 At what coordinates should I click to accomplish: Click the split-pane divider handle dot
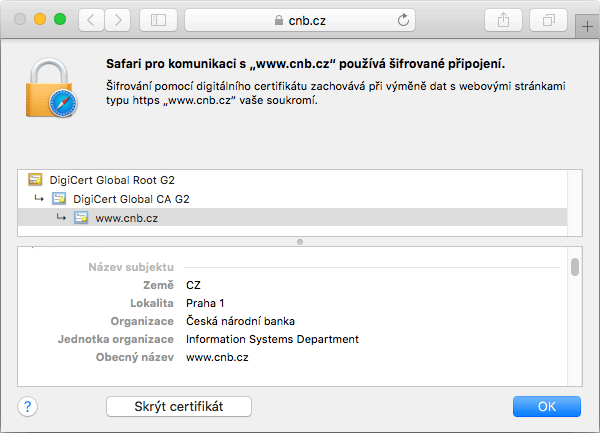click(x=300, y=242)
